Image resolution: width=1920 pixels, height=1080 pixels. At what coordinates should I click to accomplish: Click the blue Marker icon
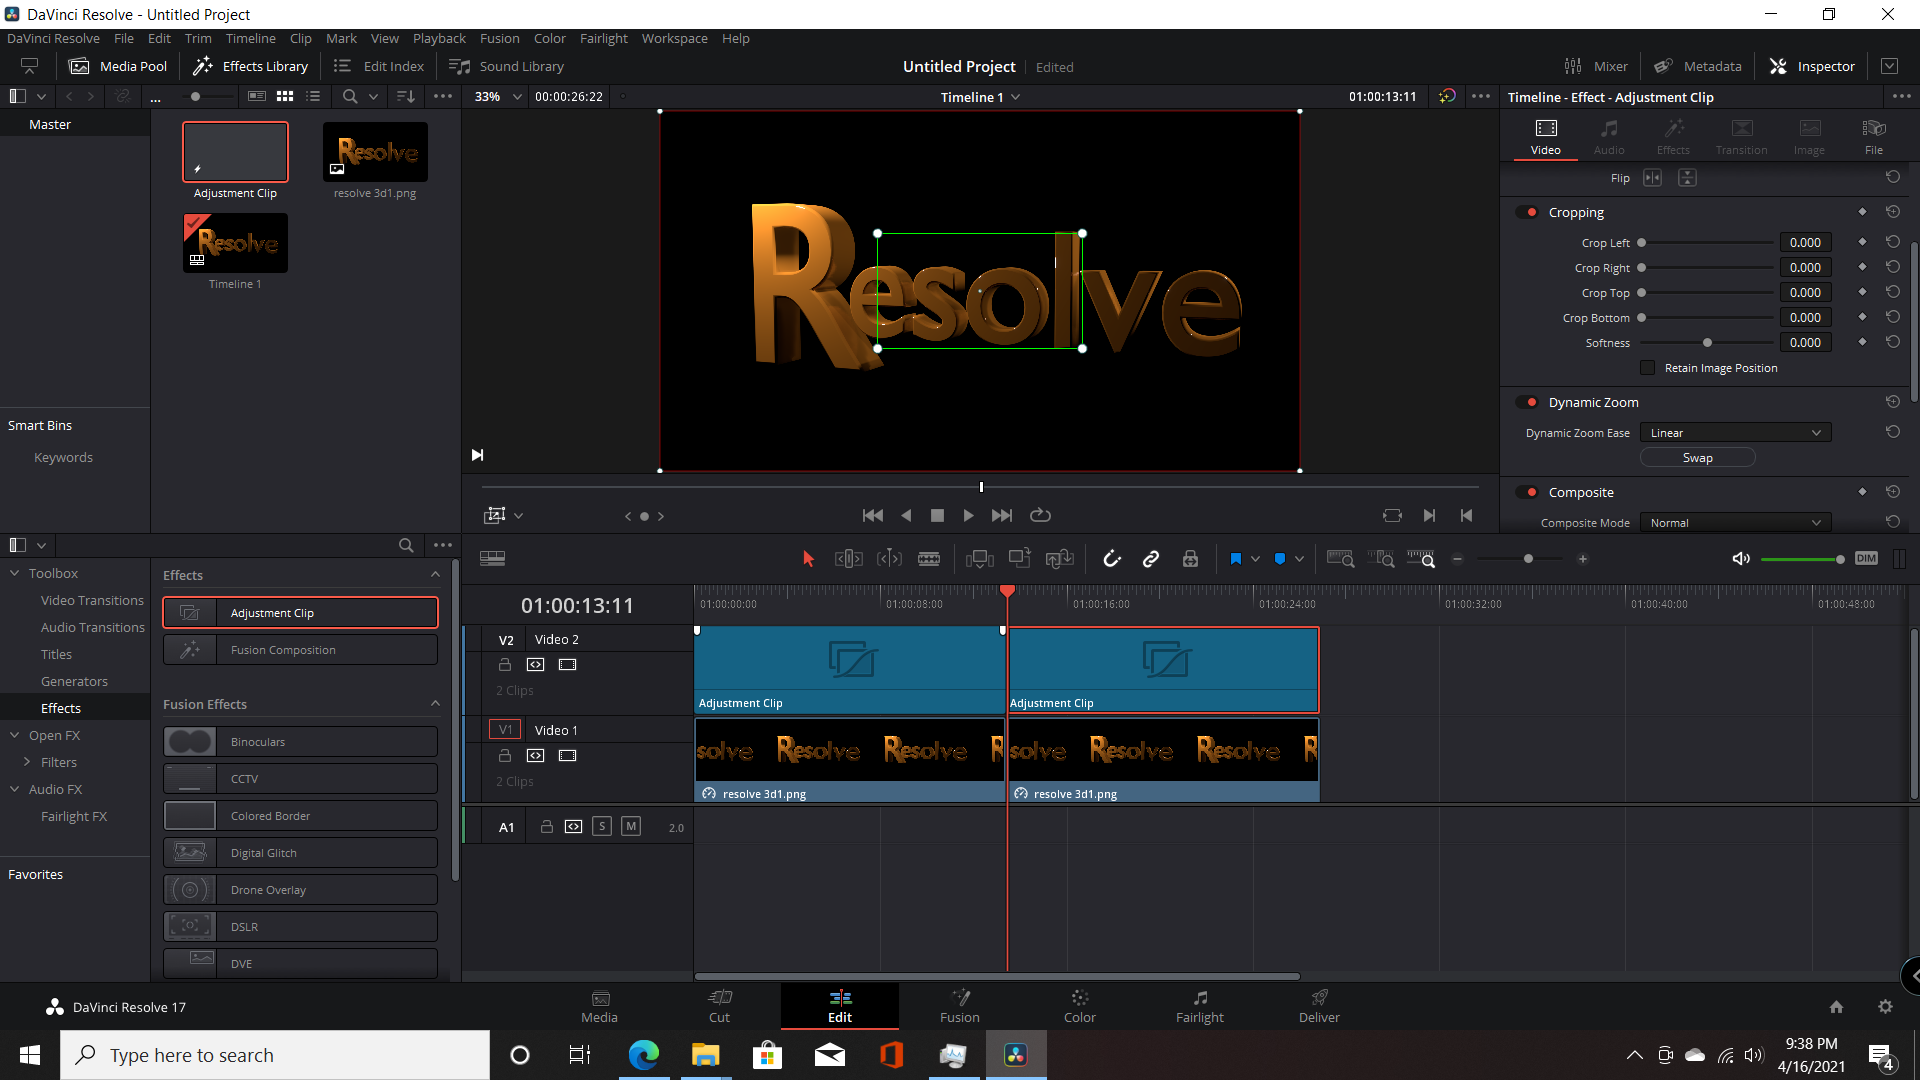click(x=1280, y=559)
